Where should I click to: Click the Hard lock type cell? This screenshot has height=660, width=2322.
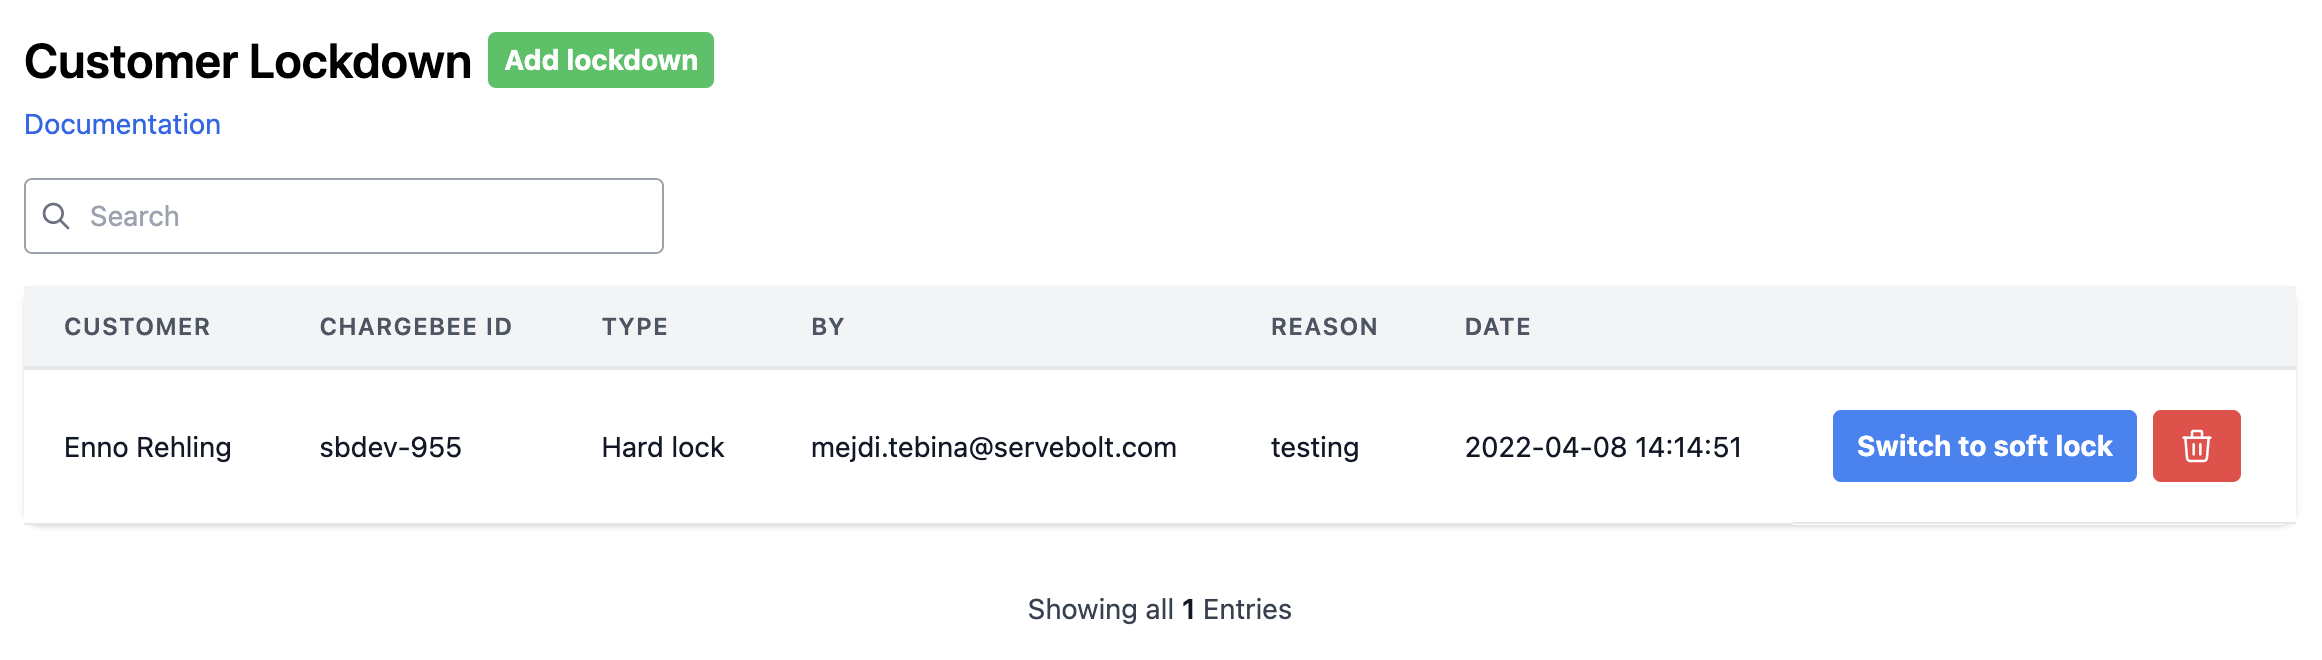click(x=662, y=447)
